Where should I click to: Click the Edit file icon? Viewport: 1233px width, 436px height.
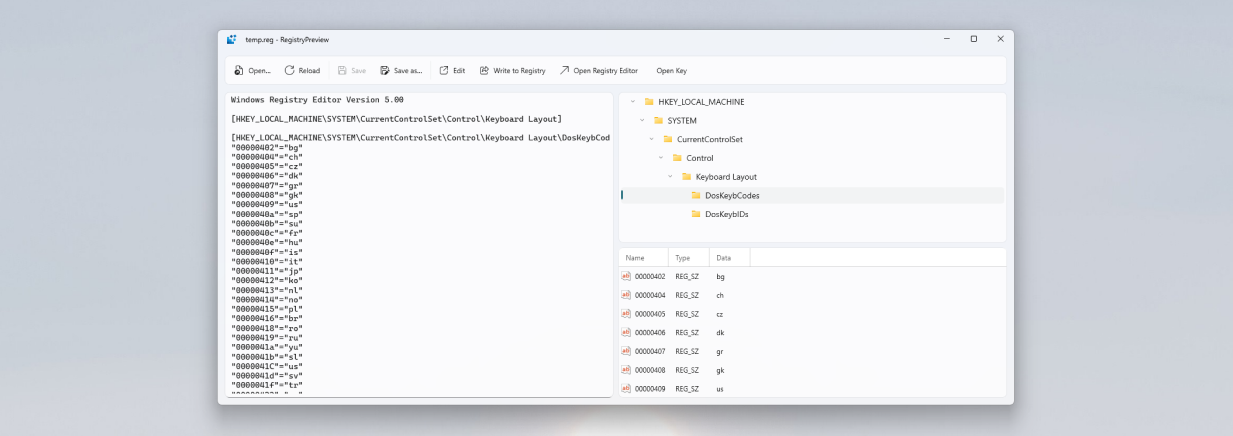click(444, 71)
